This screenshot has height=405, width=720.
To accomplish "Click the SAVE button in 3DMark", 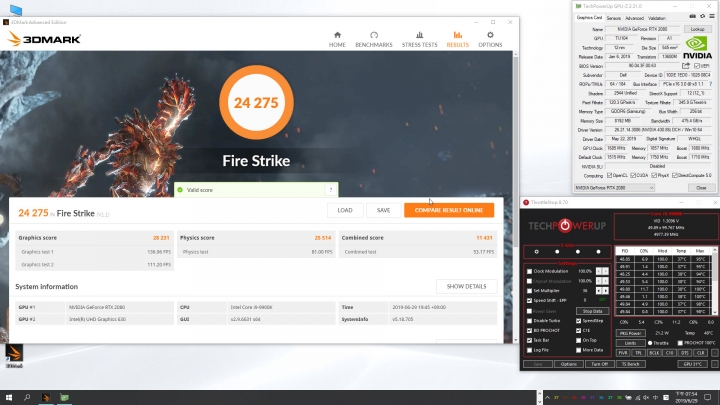I will click(383, 210).
